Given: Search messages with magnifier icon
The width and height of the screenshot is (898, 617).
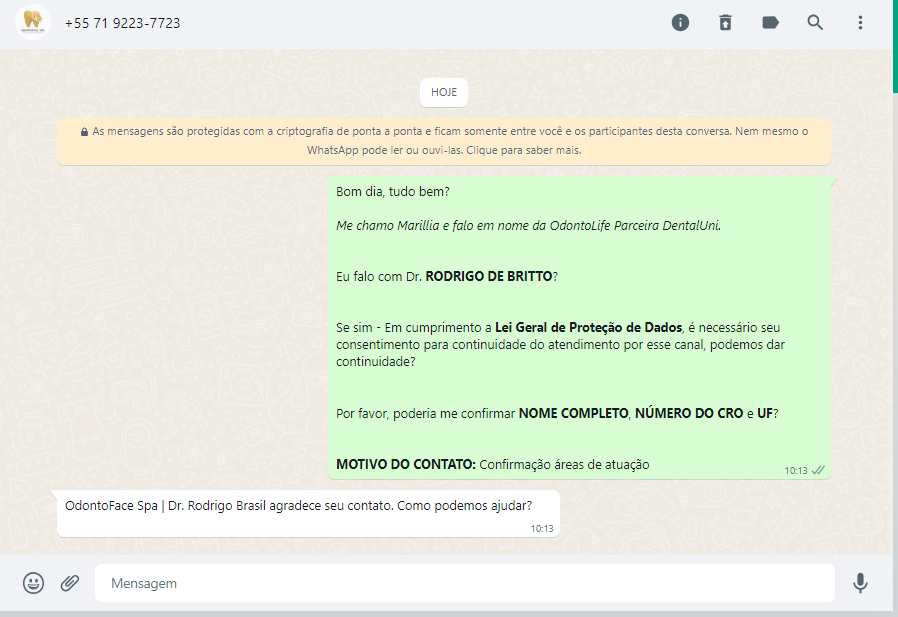Looking at the screenshot, I should [x=815, y=22].
